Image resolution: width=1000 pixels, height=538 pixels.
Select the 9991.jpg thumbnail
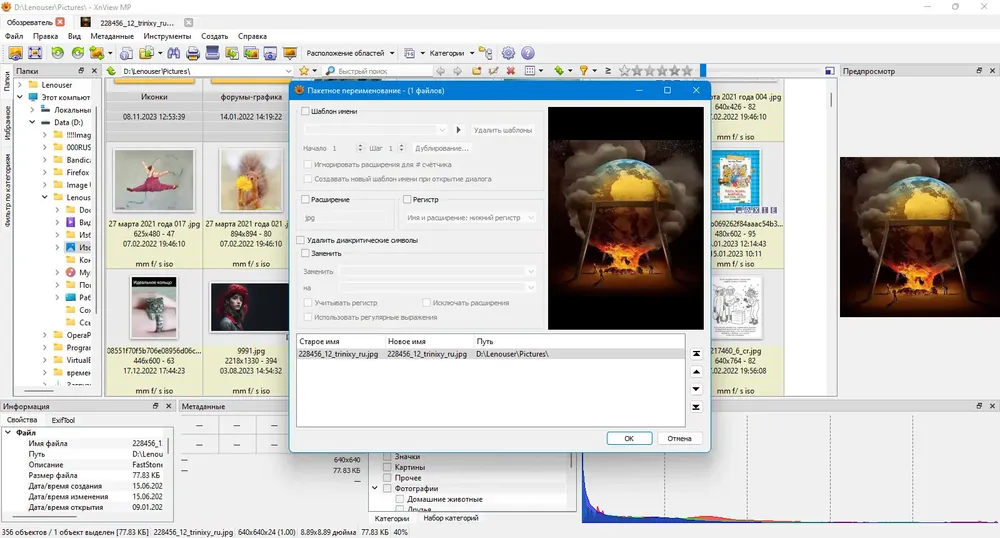pos(250,308)
